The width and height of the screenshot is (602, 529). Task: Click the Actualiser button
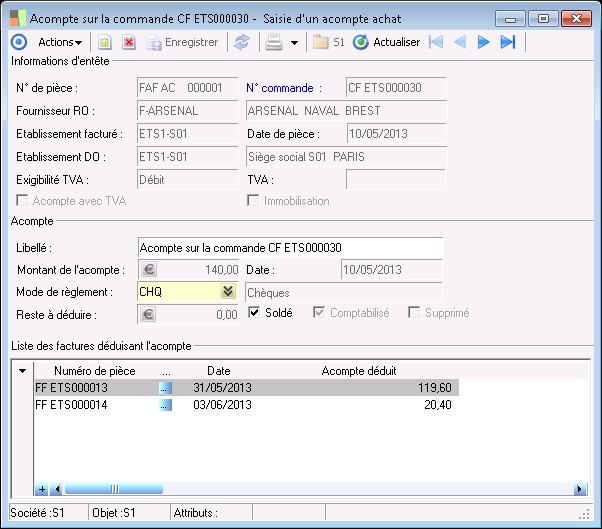point(387,42)
